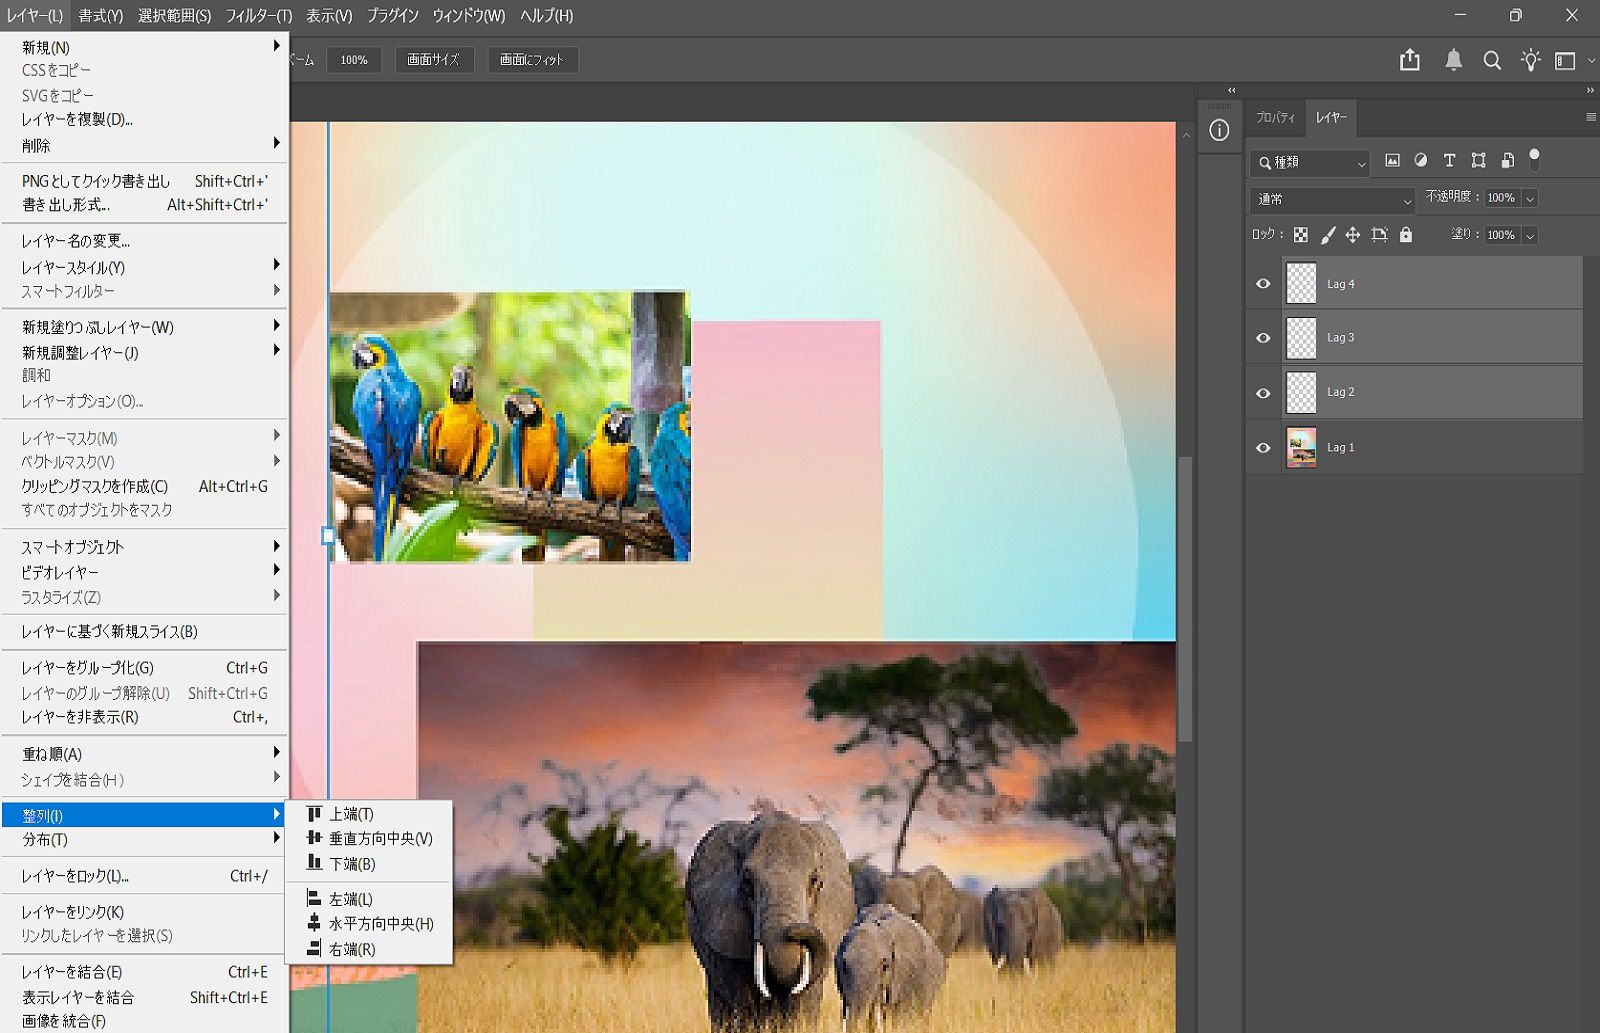
Task: Click the 画面サイズ button
Action: click(x=433, y=60)
